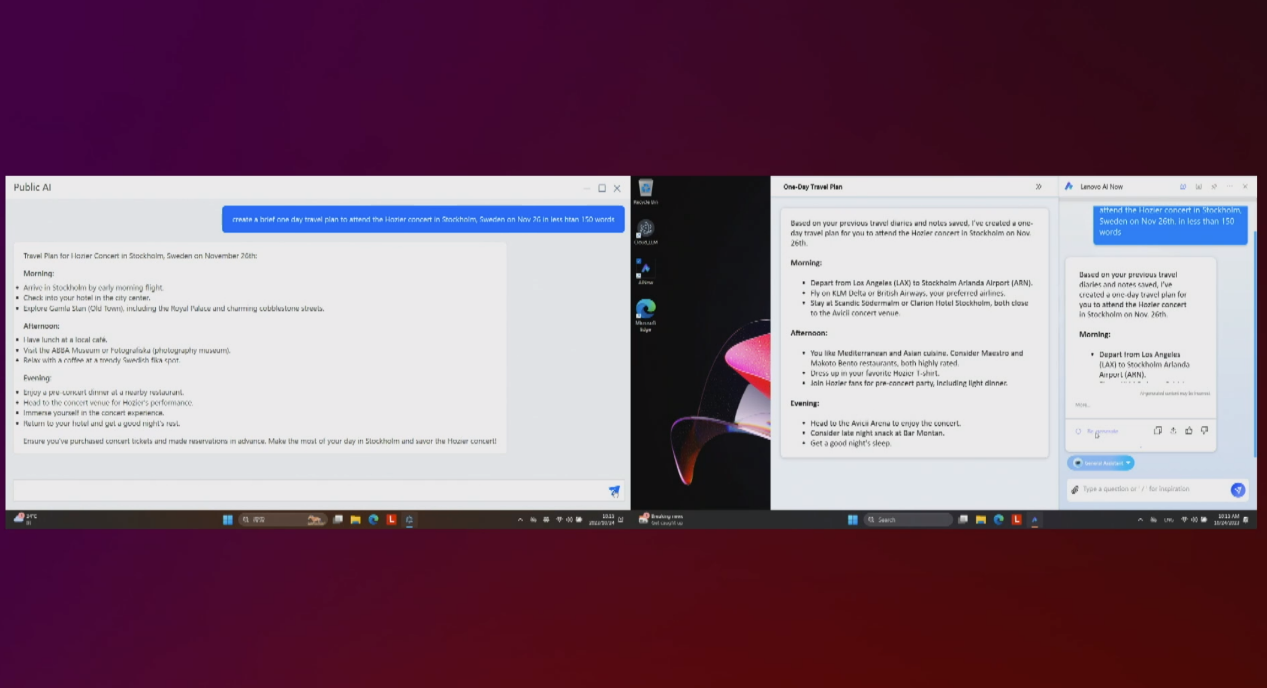Send the message in Public AI window
The height and width of the screenshot is (688, 1267).
(x=614, y=491)
